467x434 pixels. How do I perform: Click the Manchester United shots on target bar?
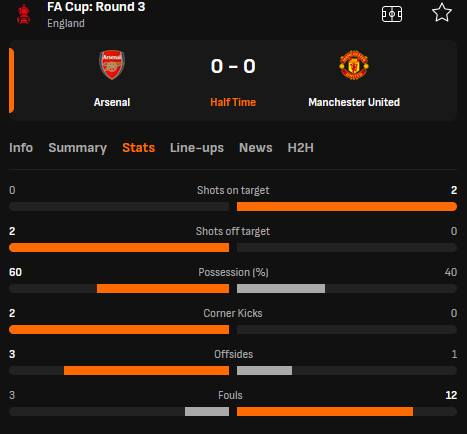(x=347, y=207)
